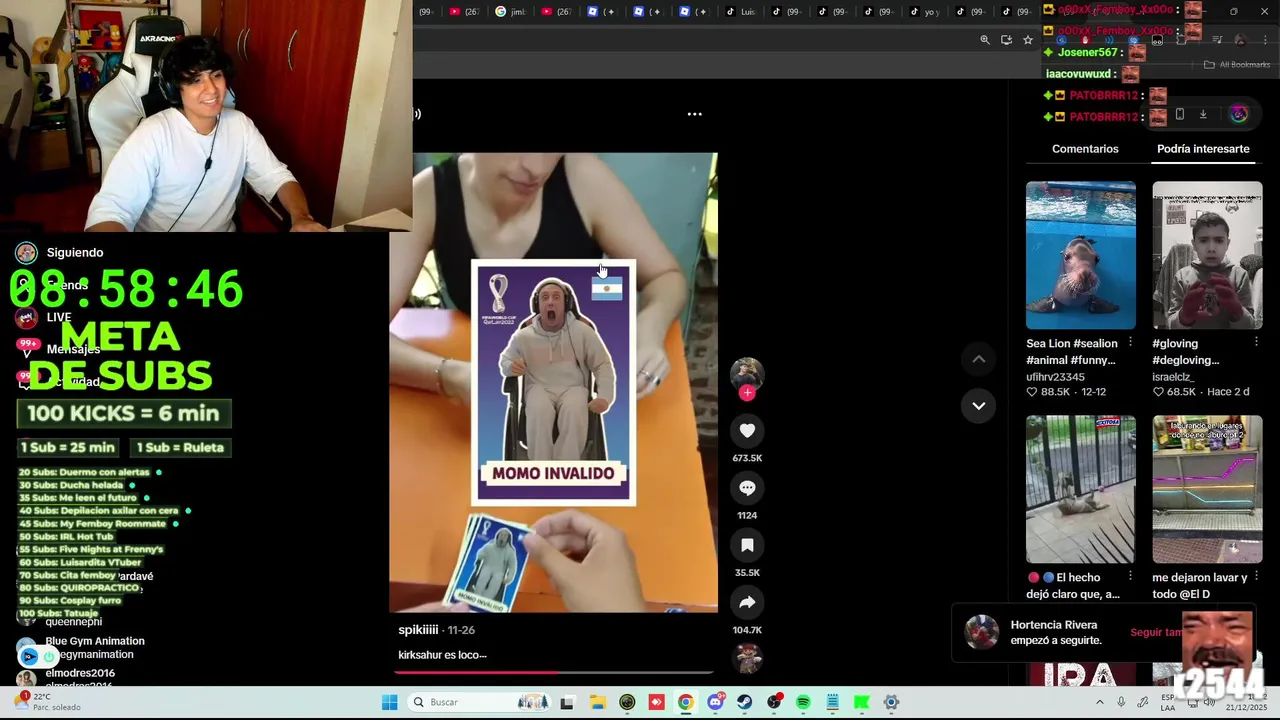
Task: Open the Settings gear on the taskbar
Action: (x=891, y=702)
